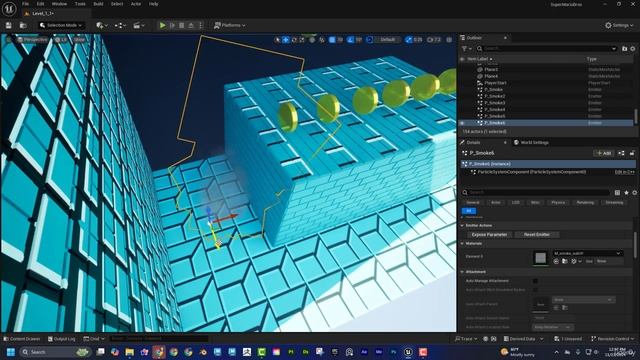
Task: Click the Reset Emitter button
Action: click(537, 235)
